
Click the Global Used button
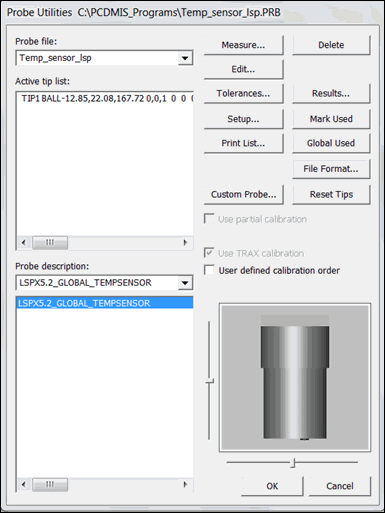331,143
